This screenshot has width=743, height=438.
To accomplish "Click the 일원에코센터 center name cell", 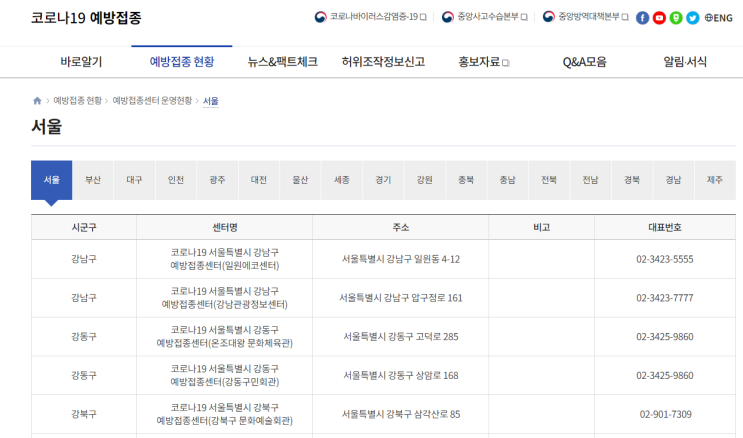I will pyautogui.click(x=225, y=259).
